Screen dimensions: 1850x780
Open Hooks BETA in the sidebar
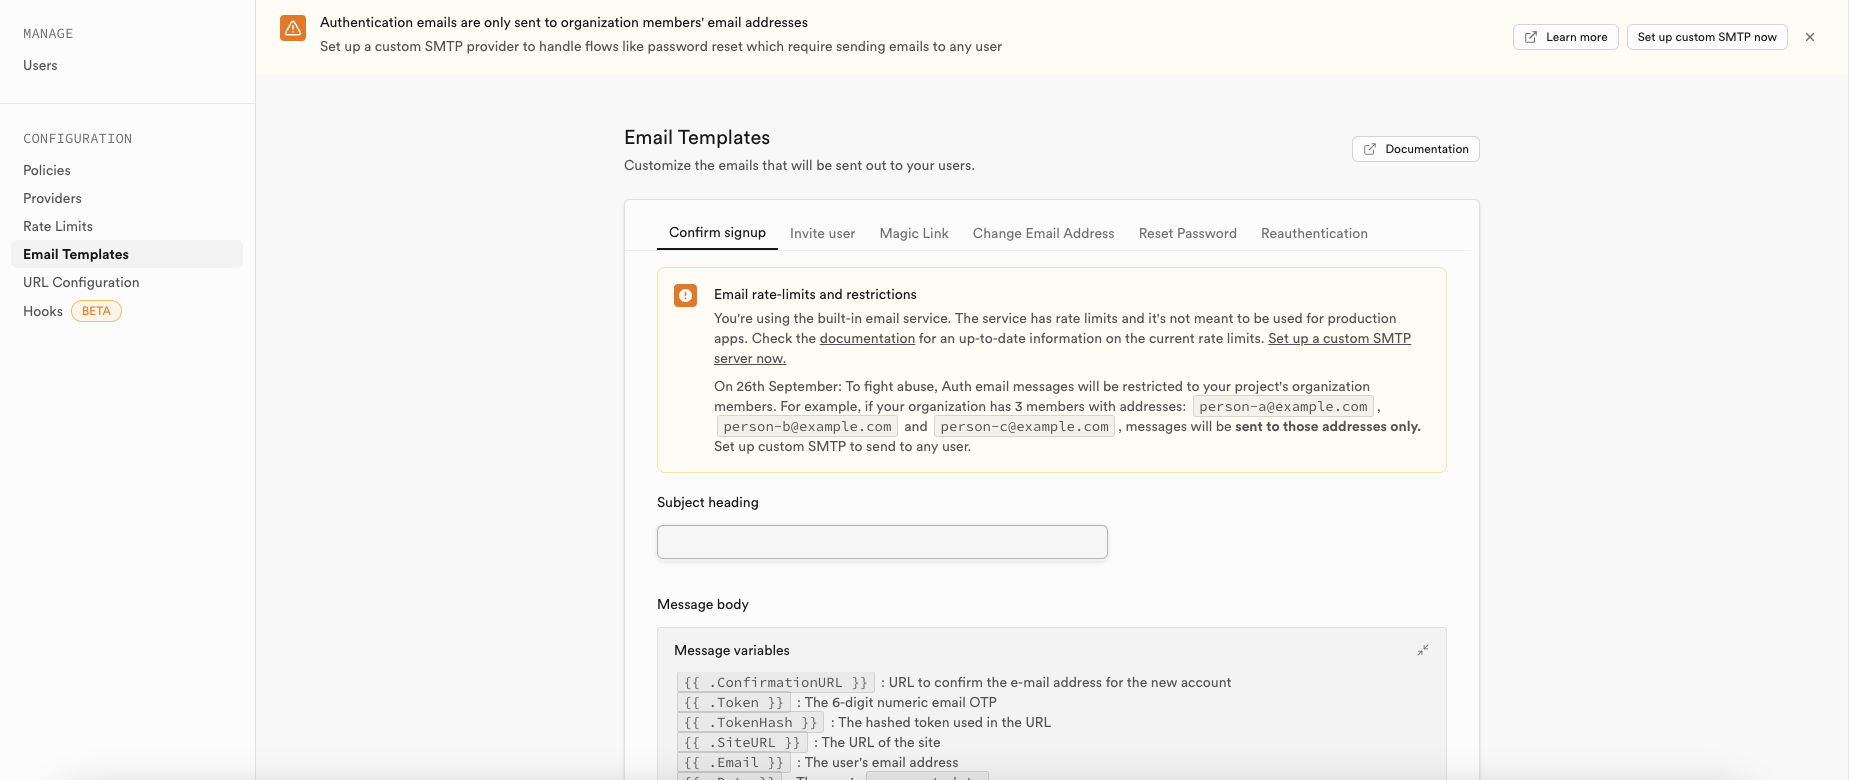44,311
